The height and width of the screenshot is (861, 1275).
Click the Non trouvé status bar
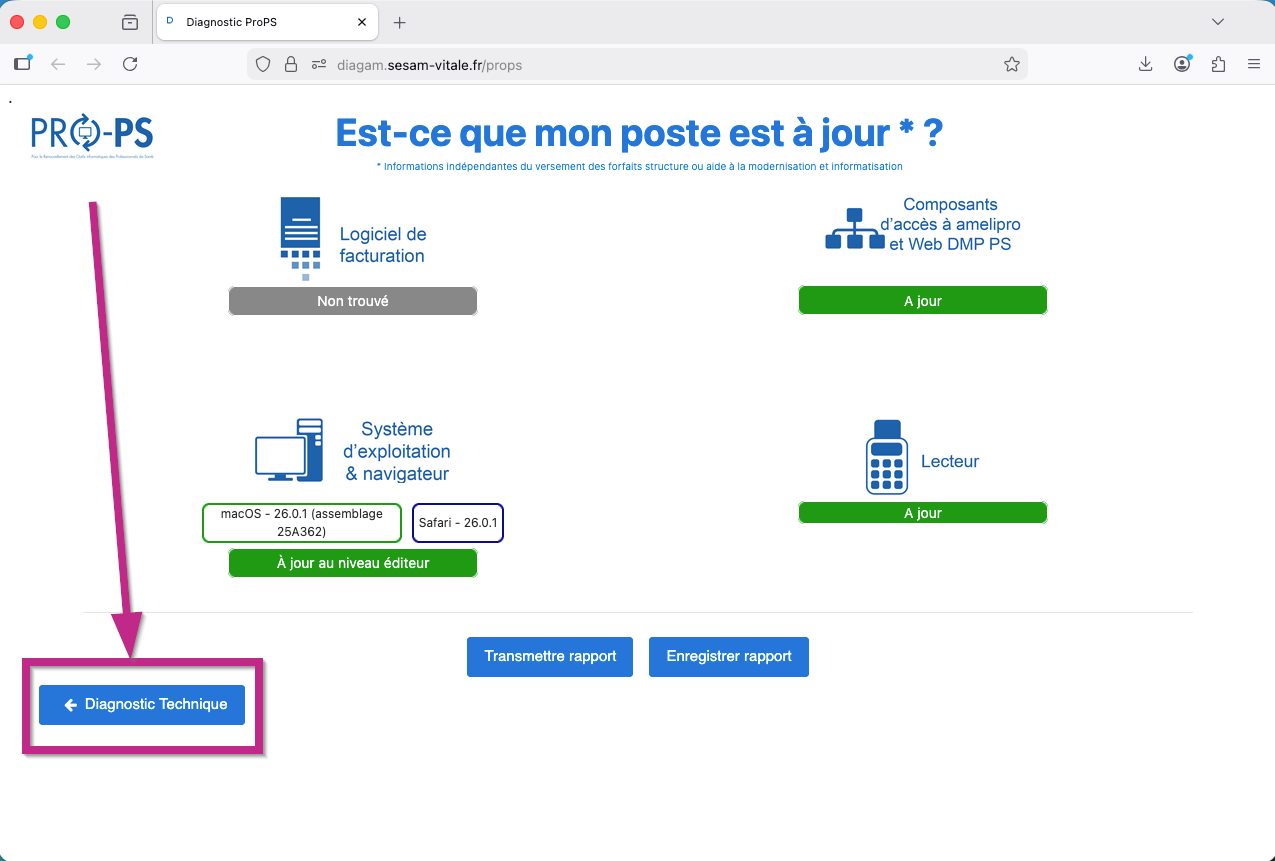pyautogui.click(x=352, y=301)
